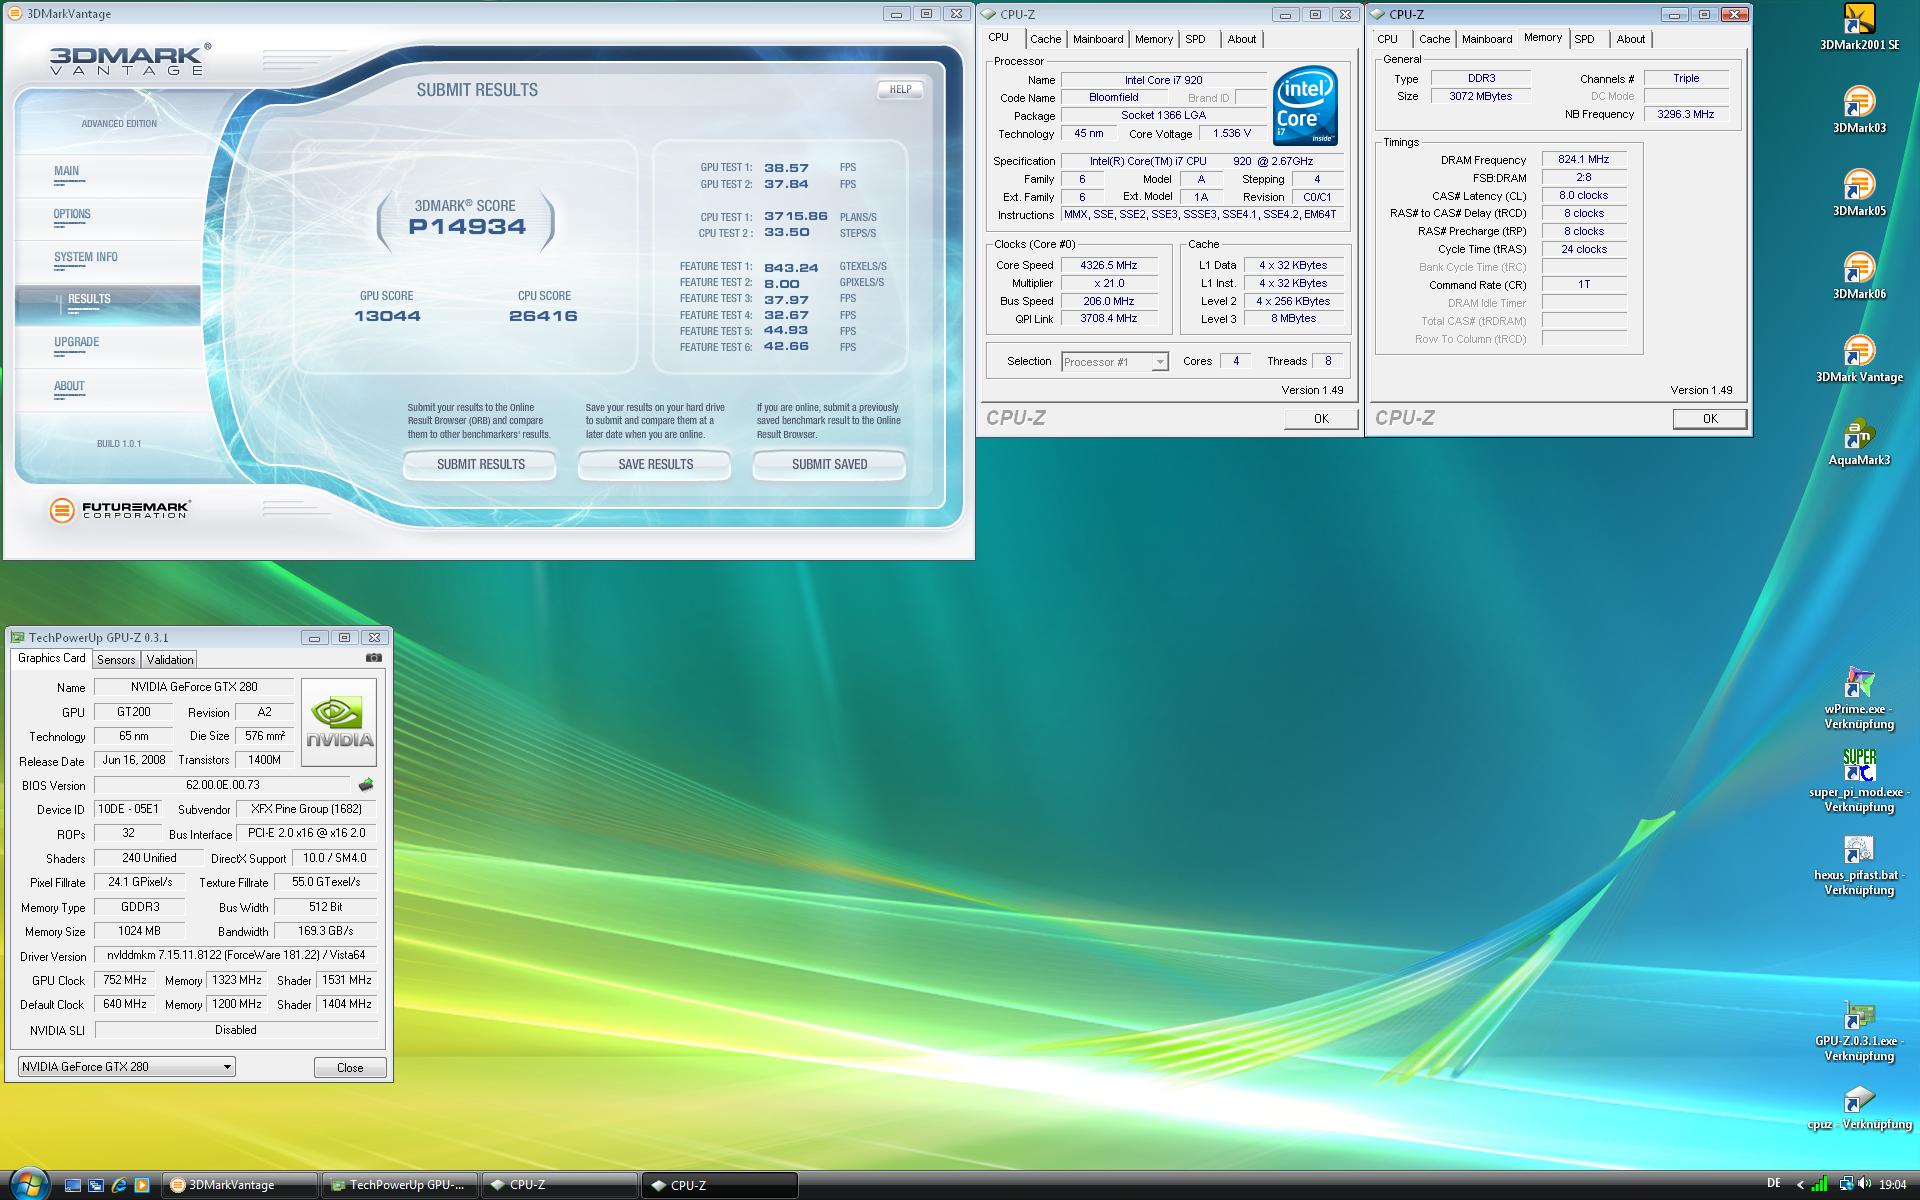Open the Memory tab in left CPU-Z

pos(1153,39)
